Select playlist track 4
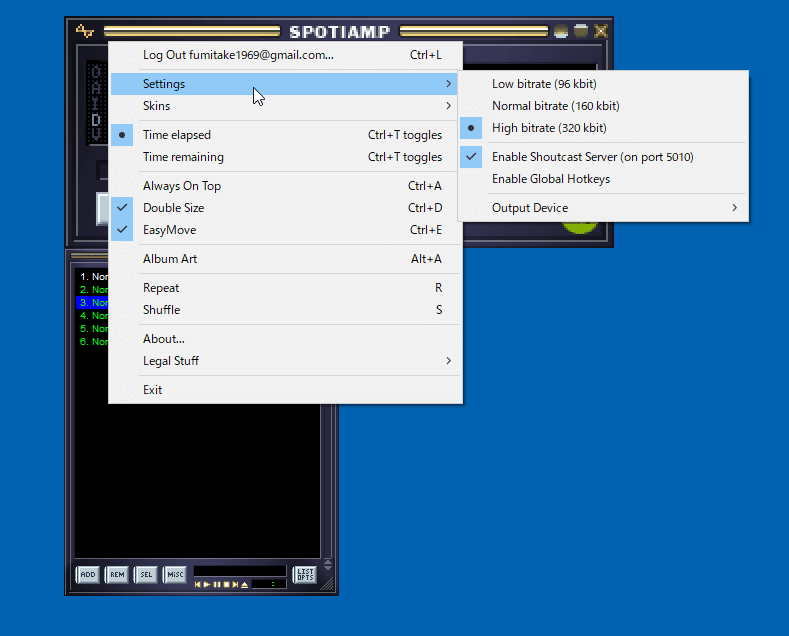Screen dimensions: 789x636 click(x=94, y=315)
